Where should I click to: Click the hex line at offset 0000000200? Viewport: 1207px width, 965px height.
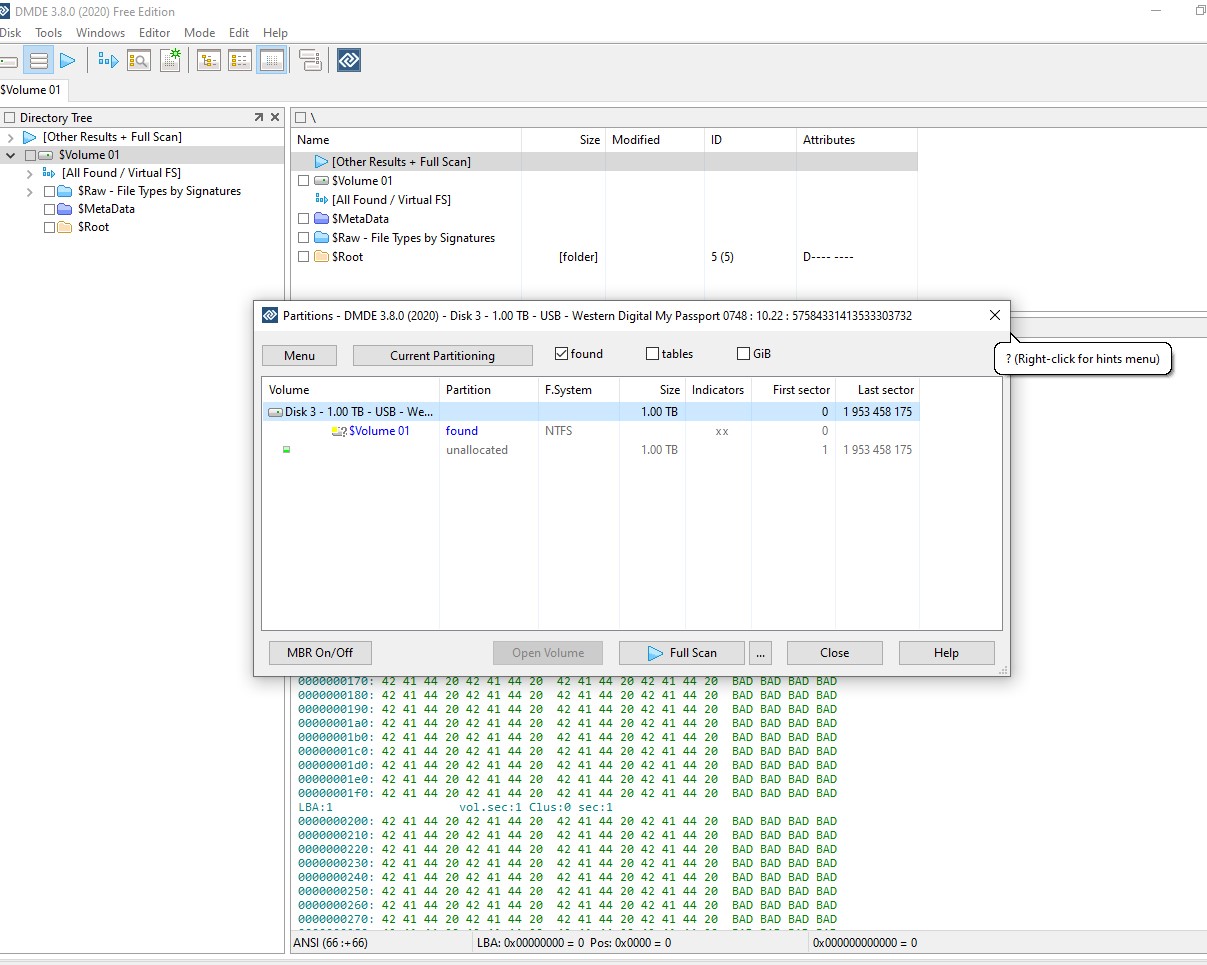point(567,821)
